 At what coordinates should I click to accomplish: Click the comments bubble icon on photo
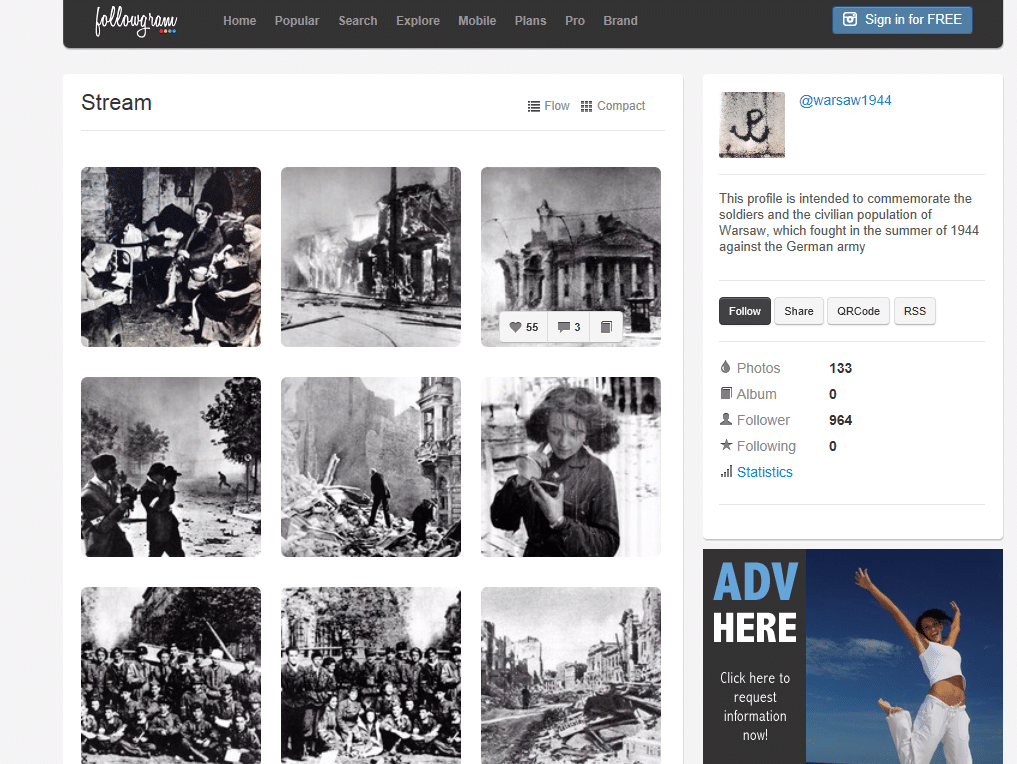(563, 327)
